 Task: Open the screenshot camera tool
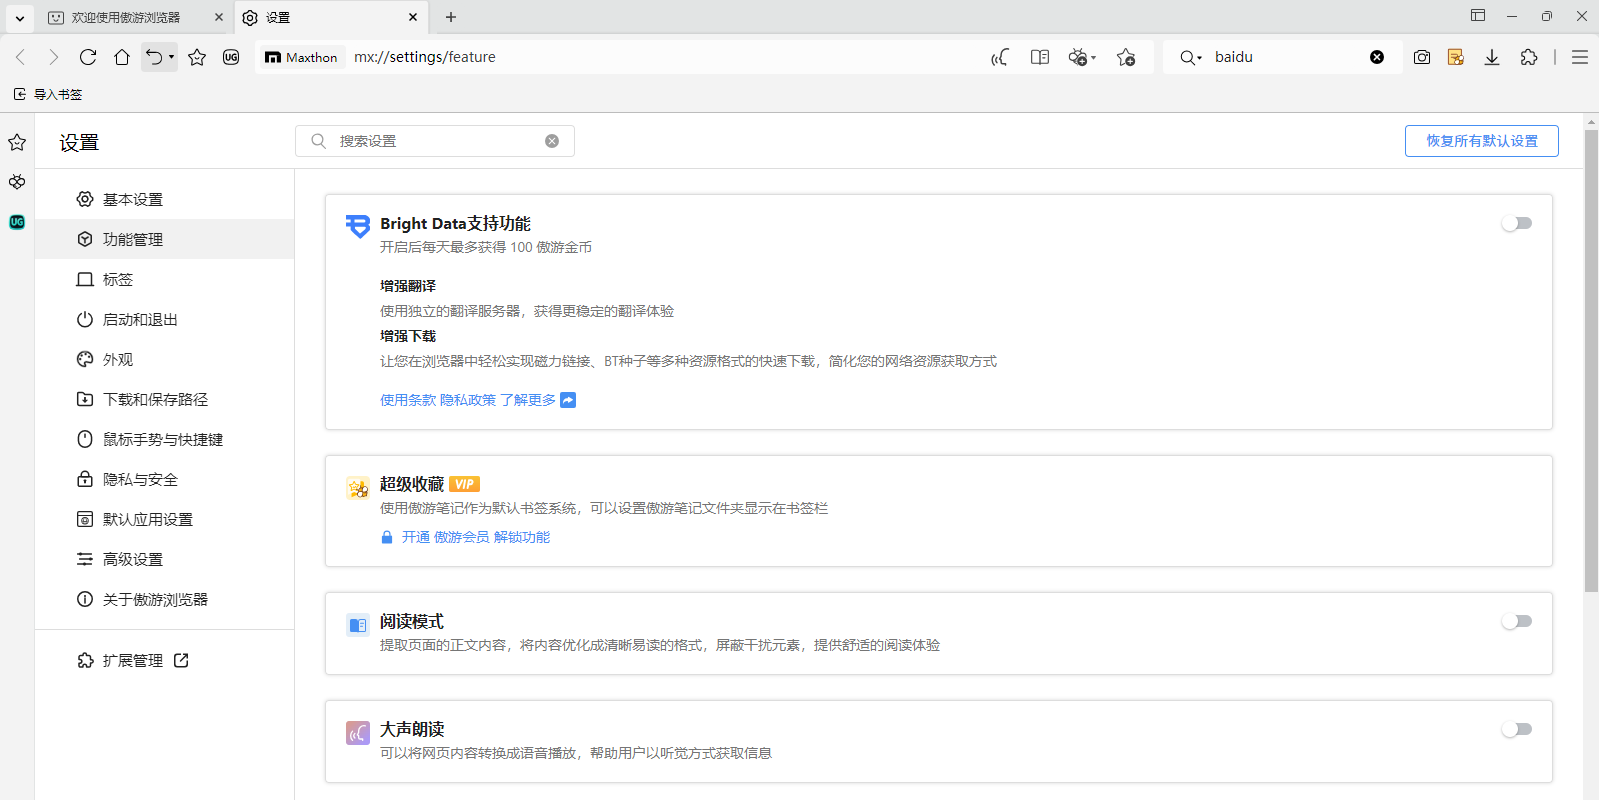[1421, 58]
